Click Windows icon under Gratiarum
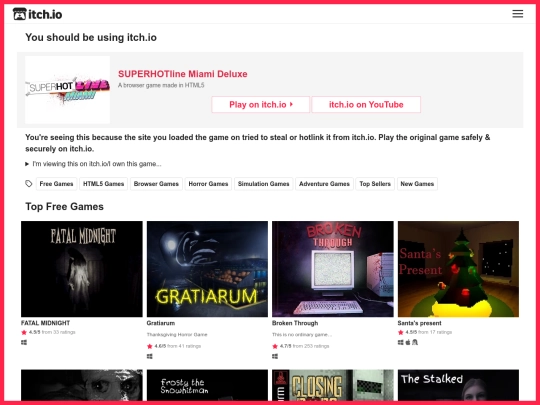 149,356
